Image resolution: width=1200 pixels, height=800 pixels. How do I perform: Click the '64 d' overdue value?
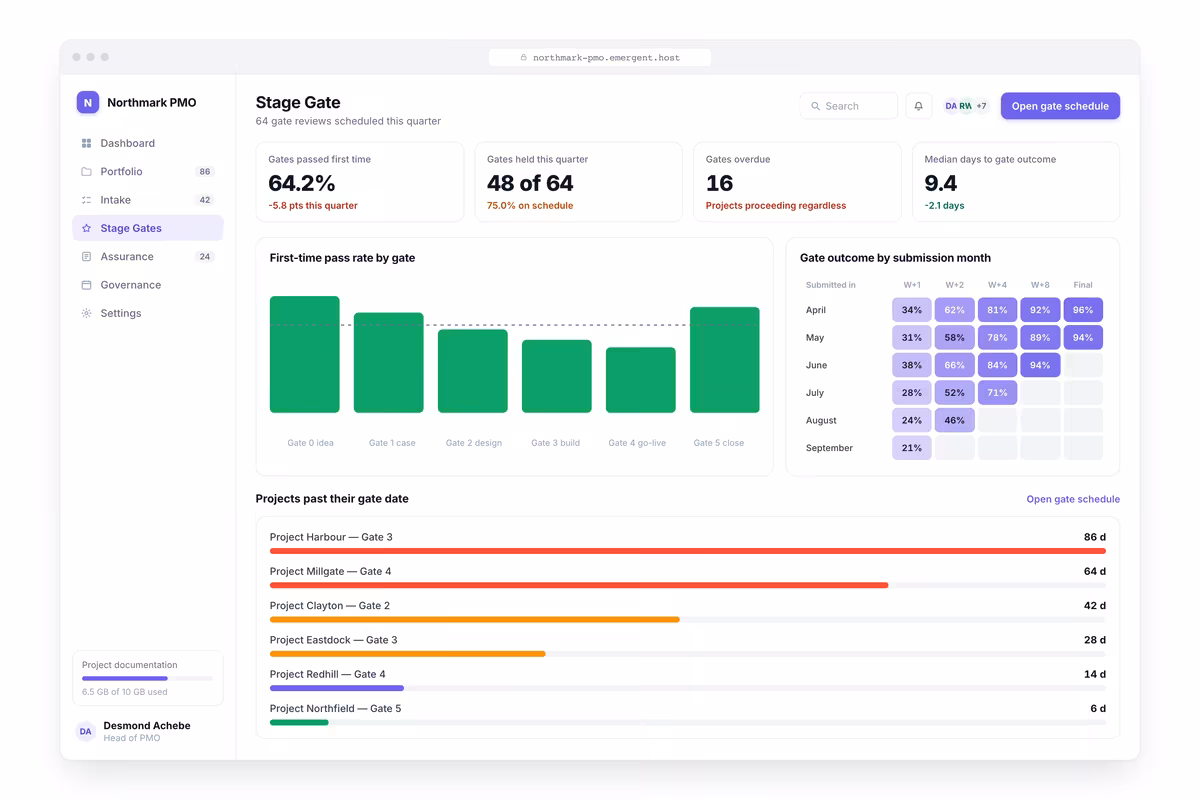(1095, 572)
